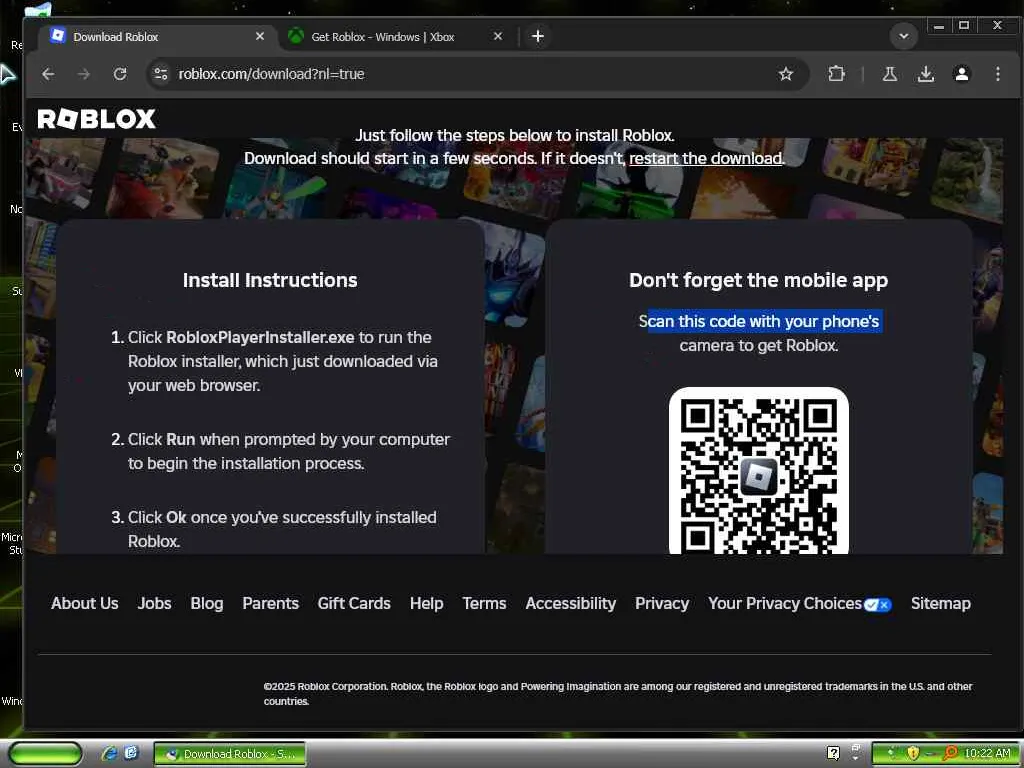Click the magnifier icon in system tray
The height and width of the screenshot is (768, 1024).
click(x=950, y=753)
